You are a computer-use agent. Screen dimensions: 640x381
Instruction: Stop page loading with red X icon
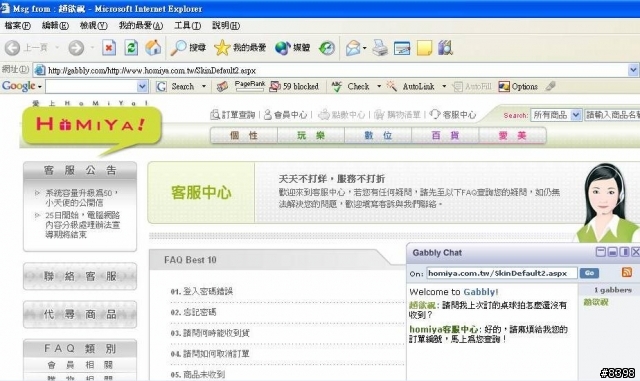(x=109, y=48)
